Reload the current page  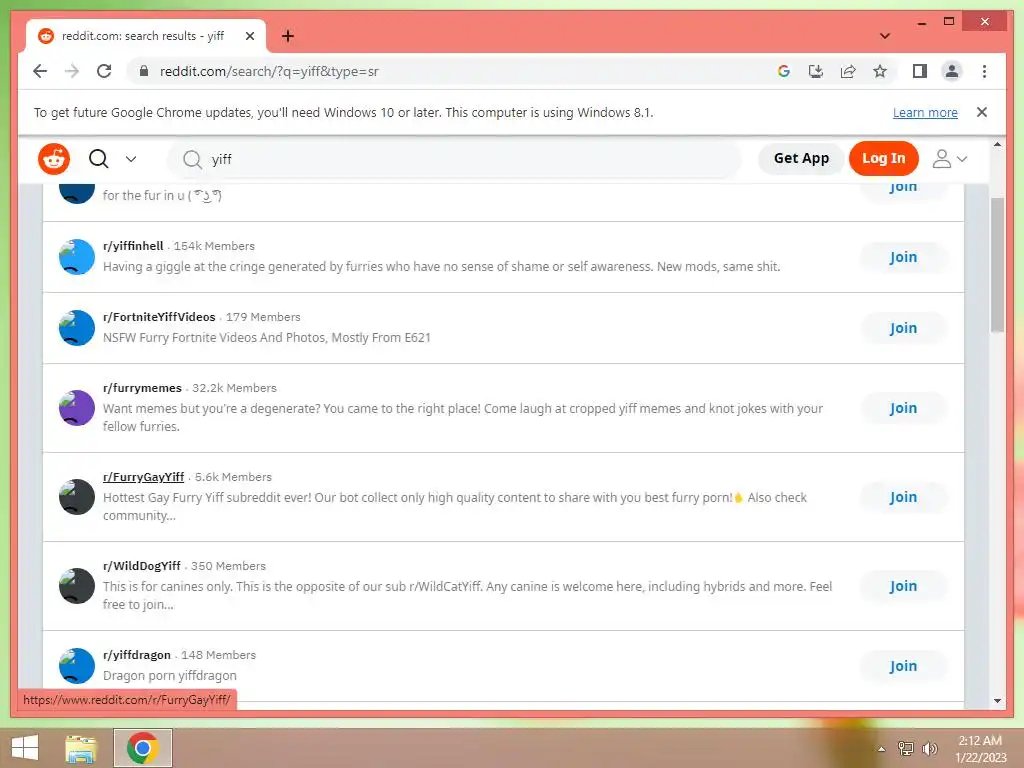[x=104, y=71]
